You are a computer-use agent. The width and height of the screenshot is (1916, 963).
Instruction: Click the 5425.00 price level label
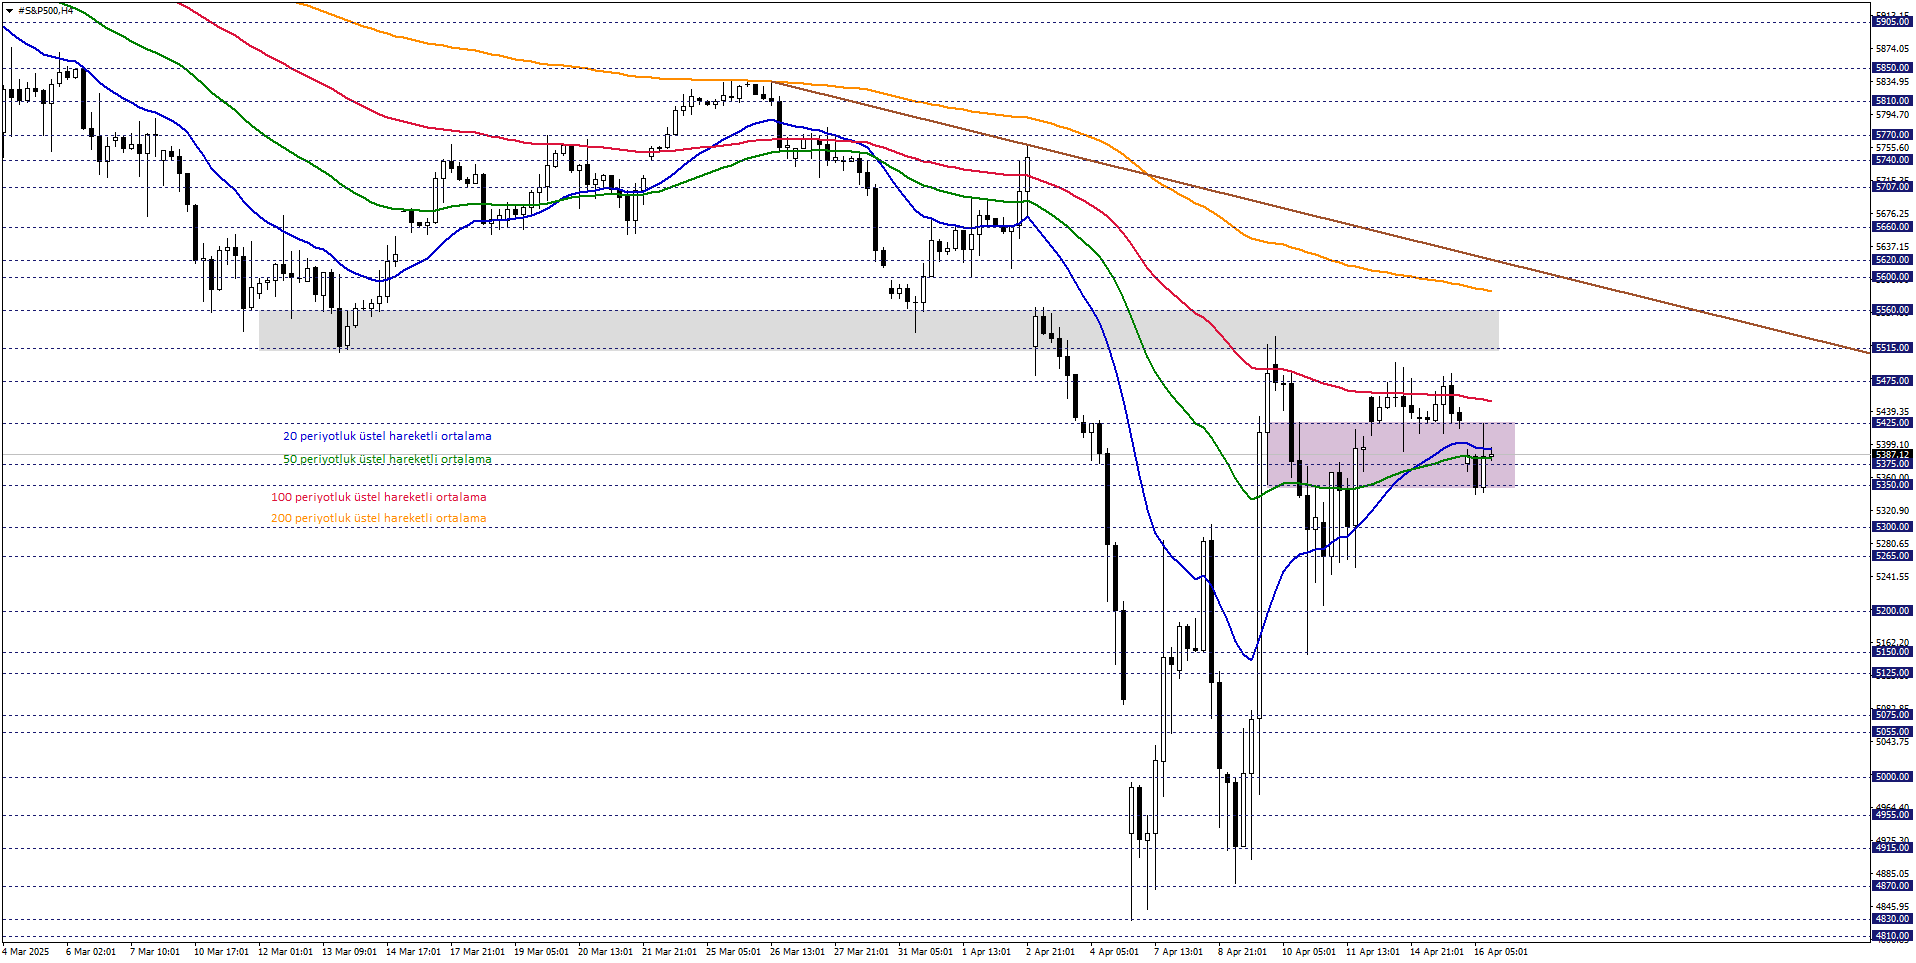click(1892, 423)
